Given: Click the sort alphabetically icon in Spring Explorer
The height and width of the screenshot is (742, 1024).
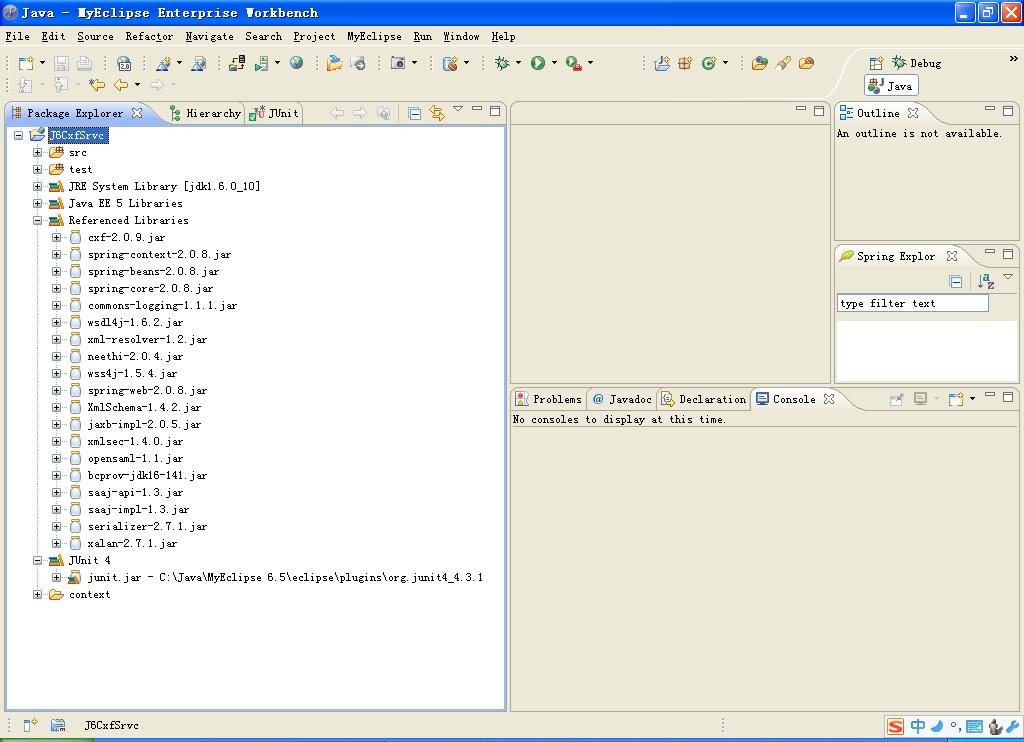Looking at the screenshot, I should 986,282.
